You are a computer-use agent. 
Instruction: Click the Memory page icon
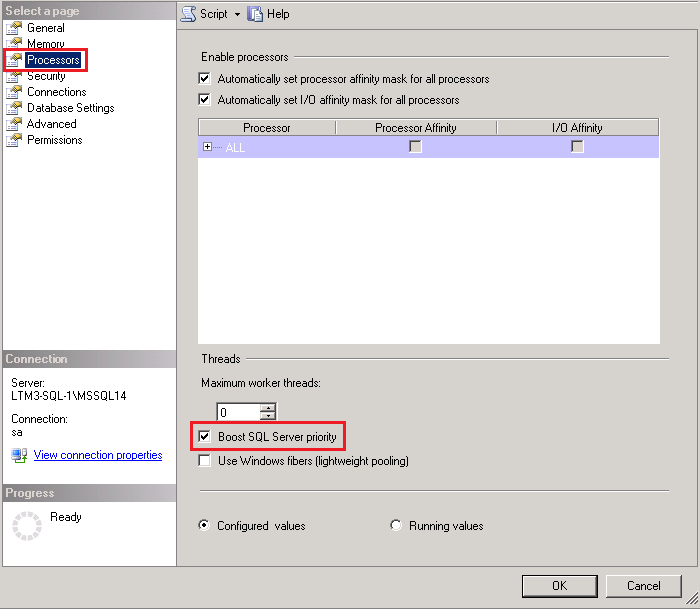point(14,43)
